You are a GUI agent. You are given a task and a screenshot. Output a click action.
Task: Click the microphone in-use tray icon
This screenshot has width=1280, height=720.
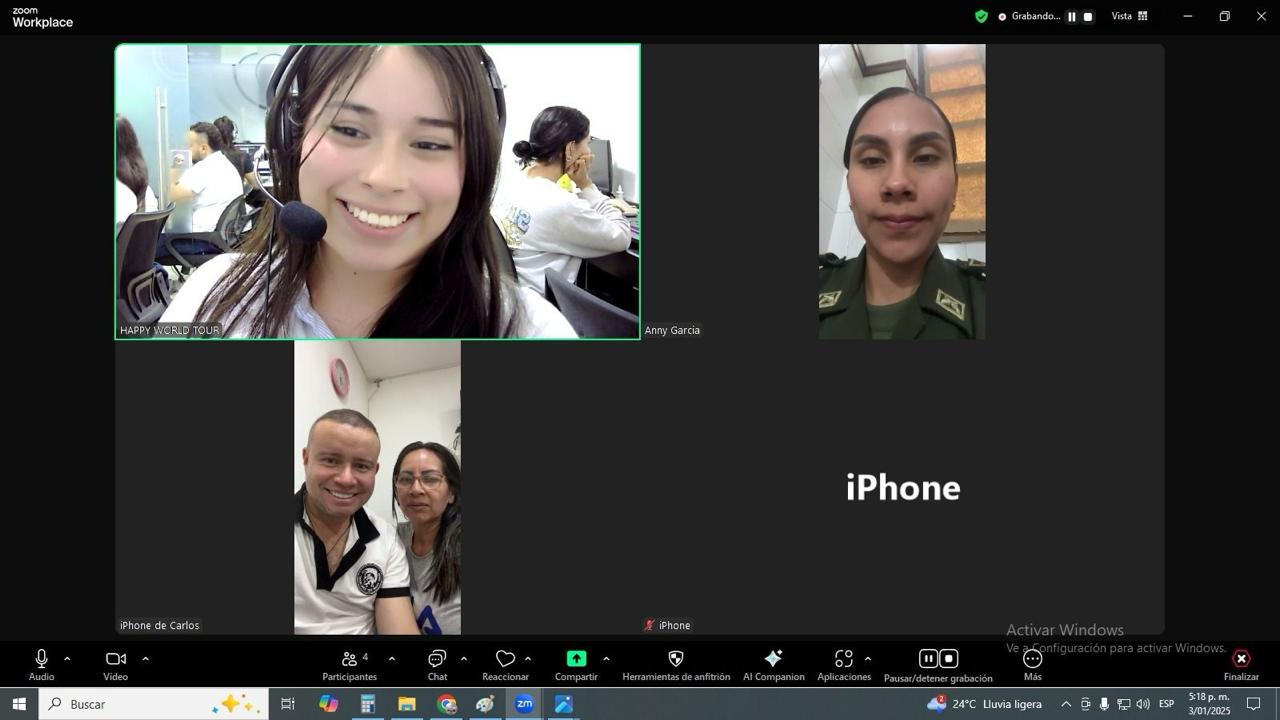pos(1104,704)
